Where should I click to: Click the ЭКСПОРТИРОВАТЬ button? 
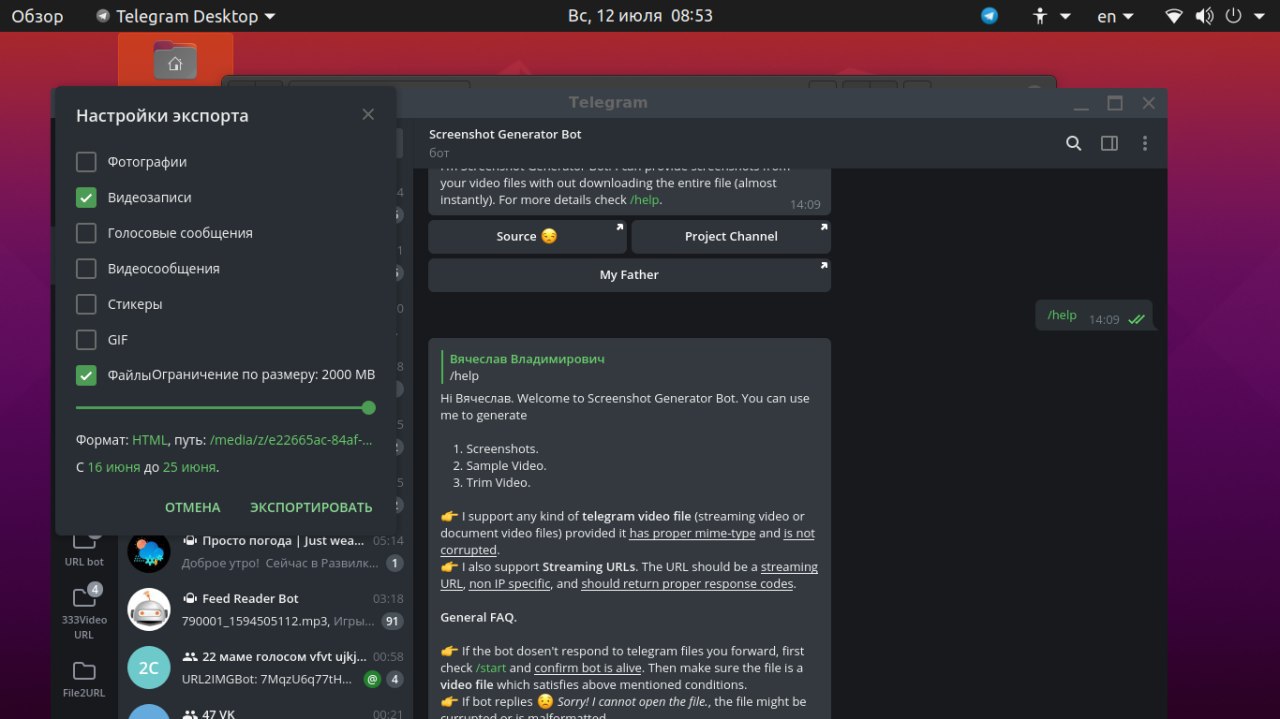pos(311,507)
